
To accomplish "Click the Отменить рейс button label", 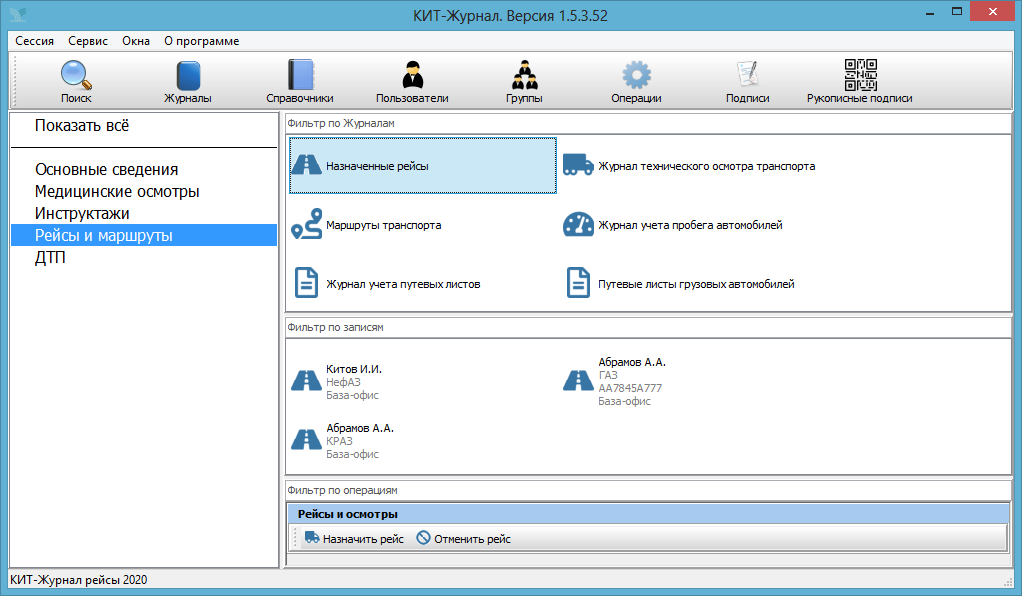I will click(473, 539).
